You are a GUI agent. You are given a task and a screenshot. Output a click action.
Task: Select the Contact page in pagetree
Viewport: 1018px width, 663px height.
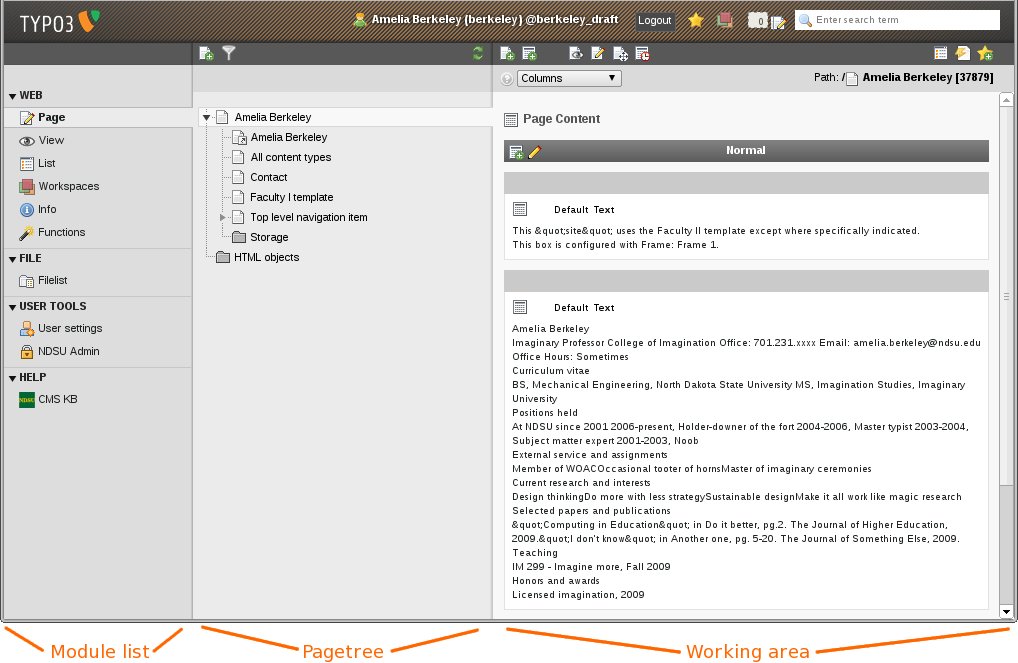pos(268,177)
